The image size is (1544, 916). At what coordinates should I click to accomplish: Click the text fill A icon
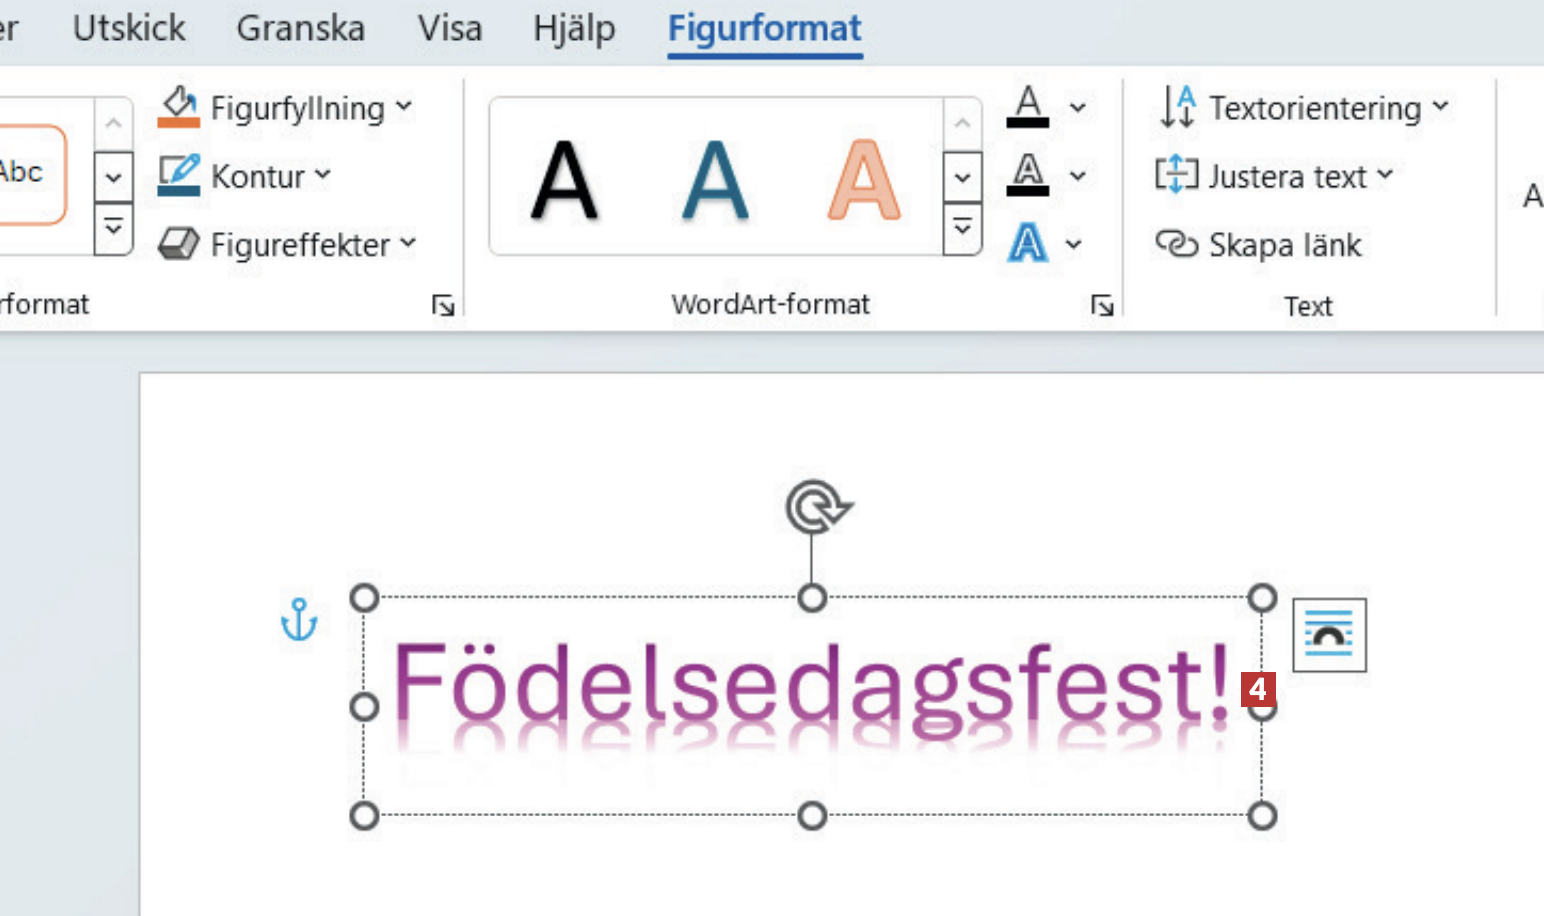point(1027,107)
